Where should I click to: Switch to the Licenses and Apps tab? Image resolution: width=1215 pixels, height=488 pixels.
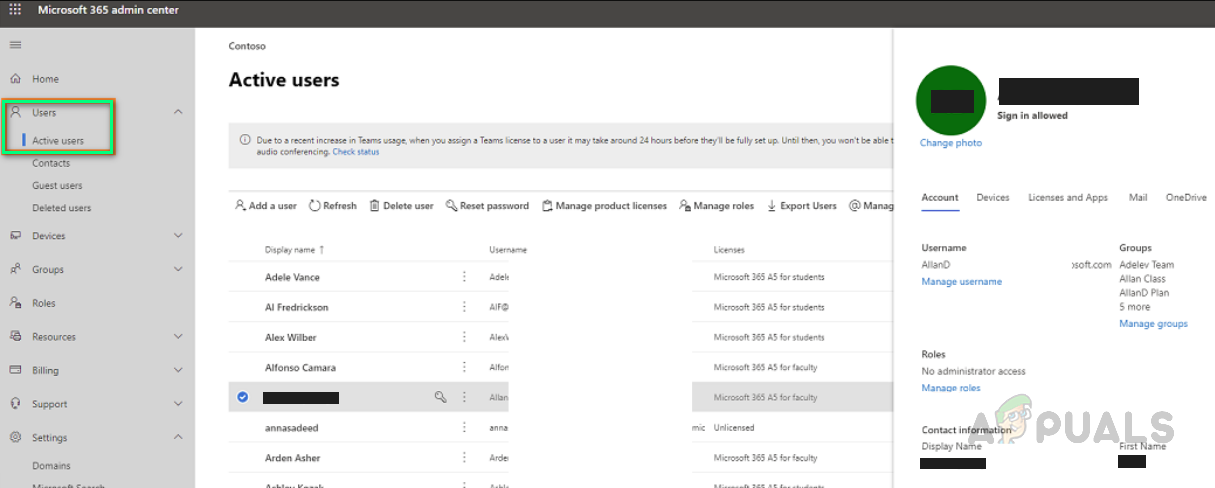click(1067, 198)
